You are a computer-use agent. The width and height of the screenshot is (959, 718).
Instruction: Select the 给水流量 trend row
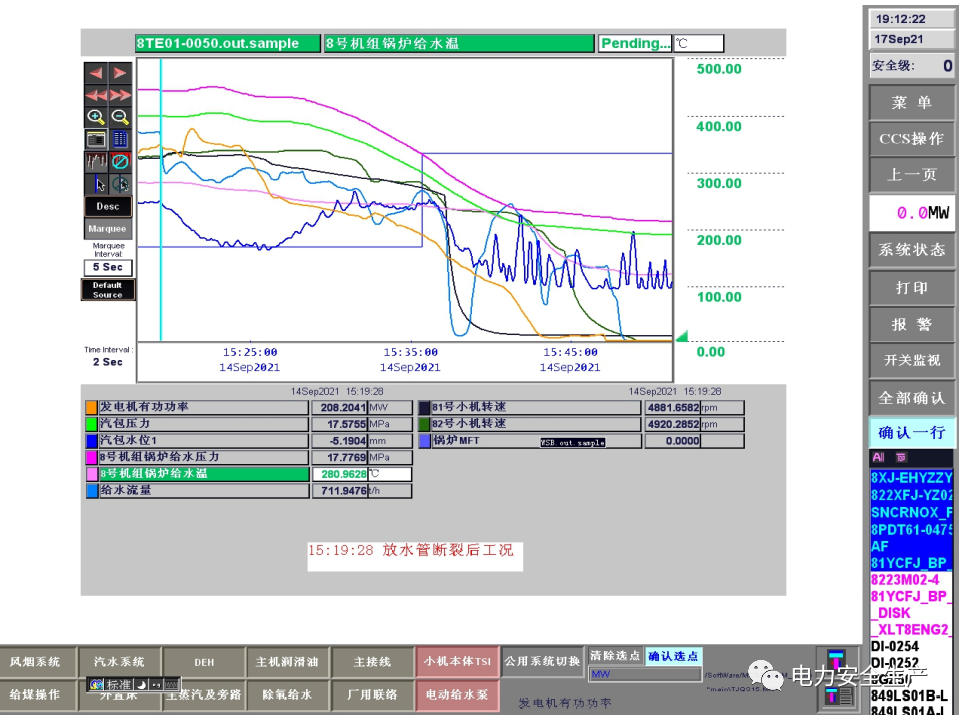pyautogui.click(x=204, y=490)
